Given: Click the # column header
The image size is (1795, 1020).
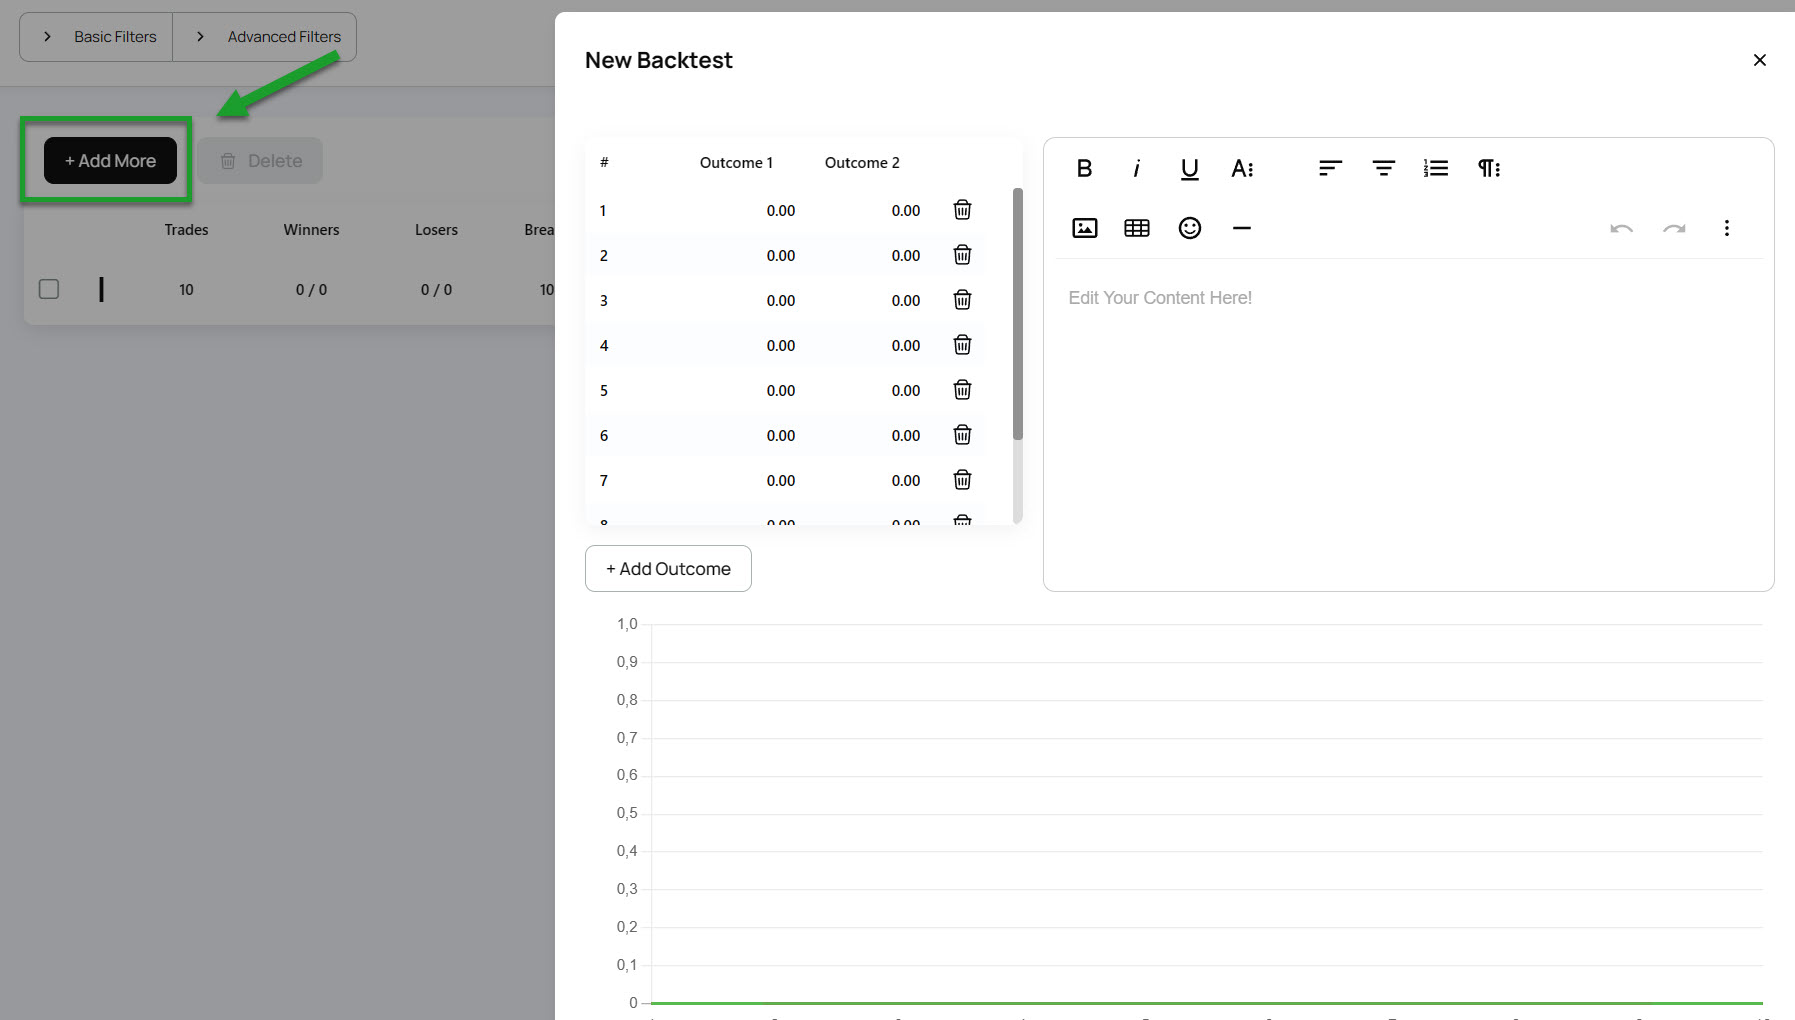Looking at the screenshot, I should coord(604,163).
